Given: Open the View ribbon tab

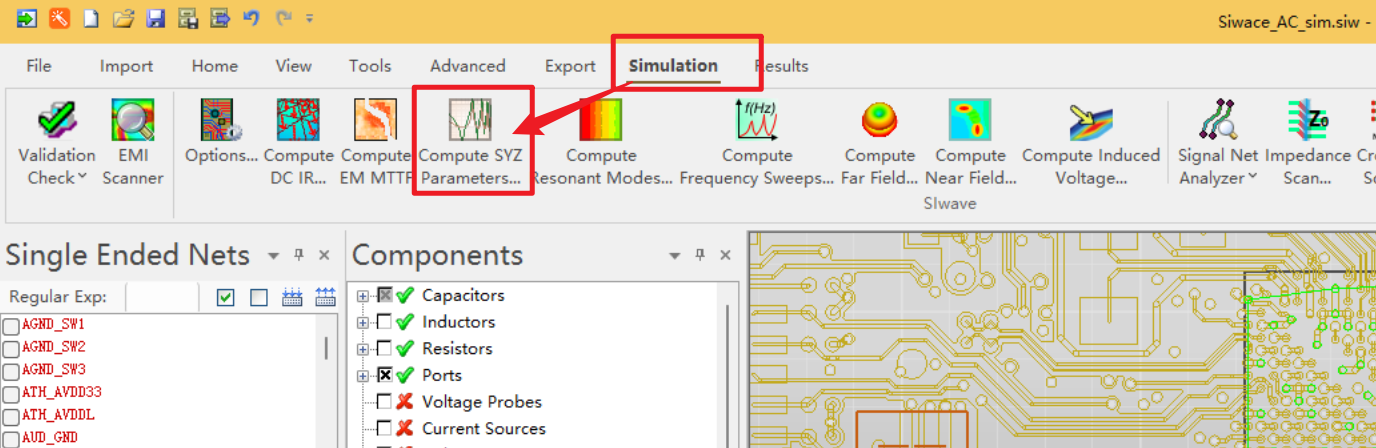Looking at the screenshot, I should [294, 66].
